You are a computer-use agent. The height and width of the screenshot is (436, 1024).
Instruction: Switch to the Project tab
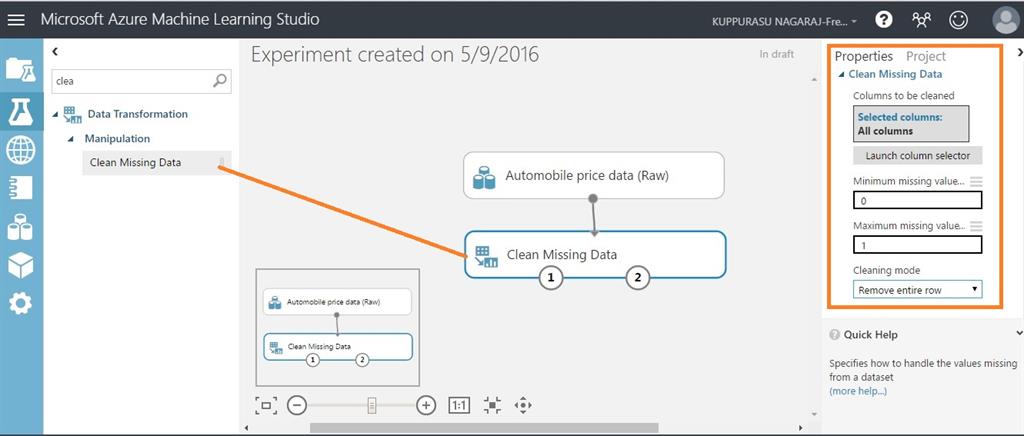click(925, 56)
